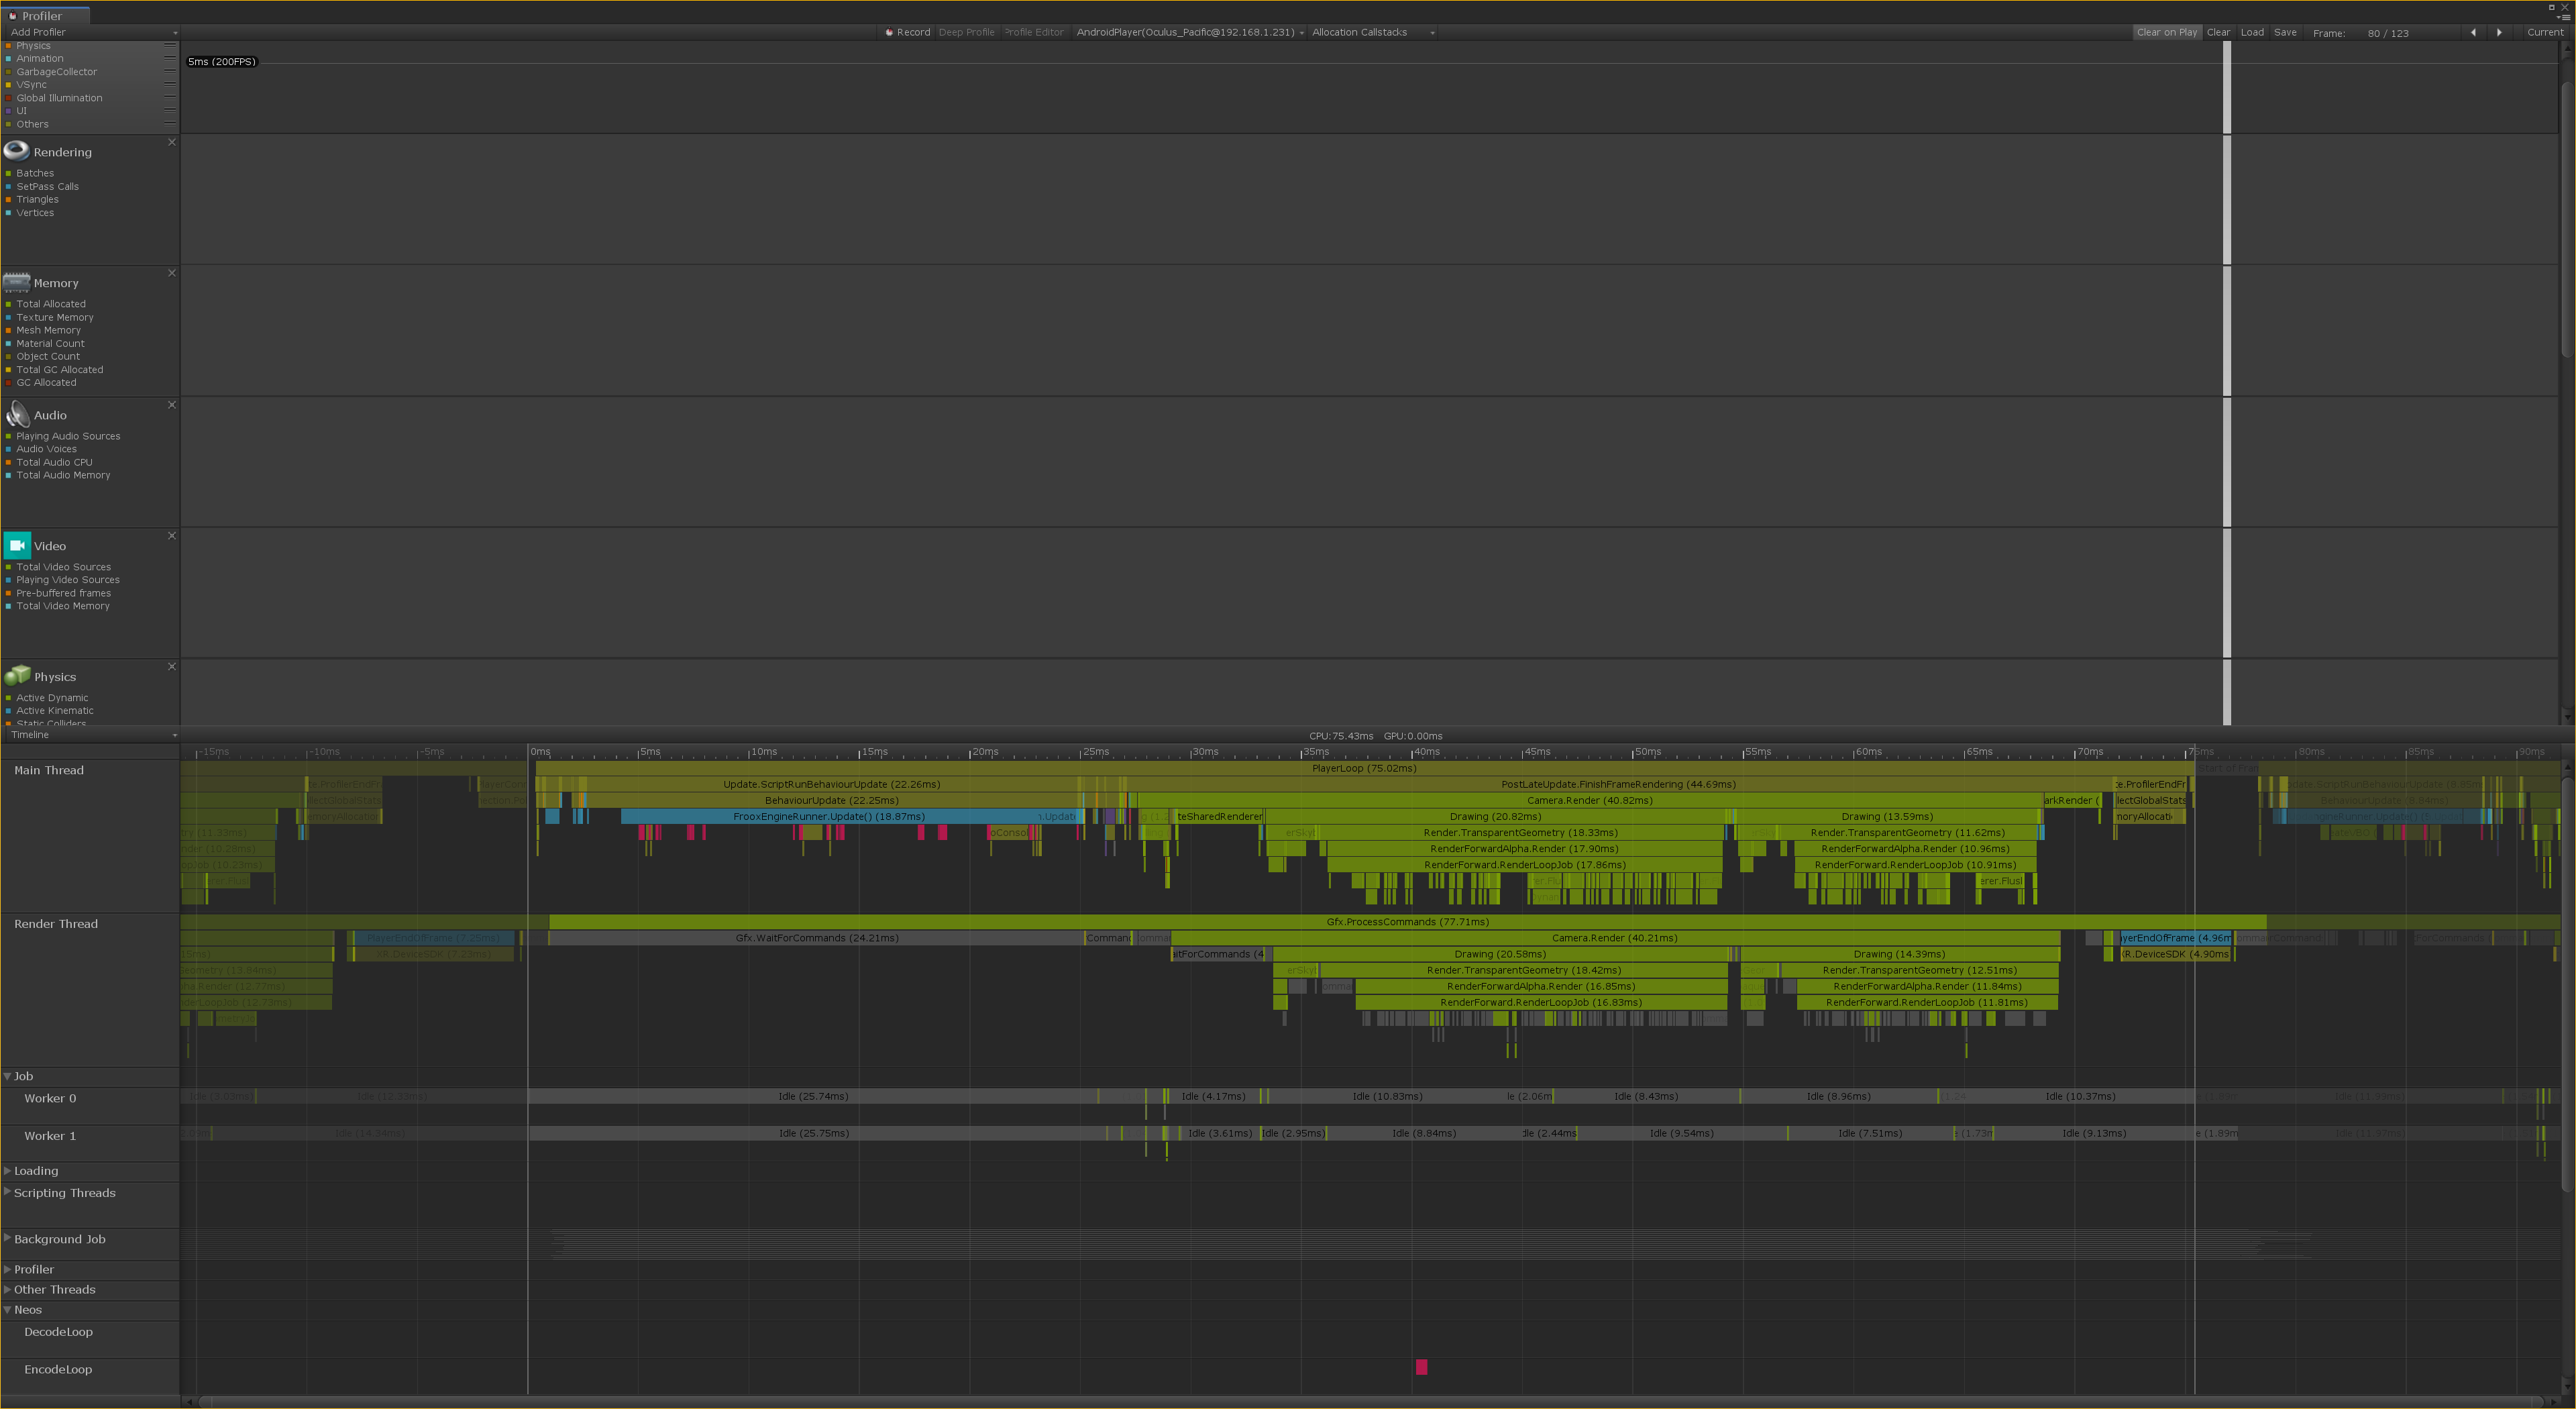Viewport: 2576px width, 1409px height.
Task: Close the Audio profiler module
Action: (172, 405)
